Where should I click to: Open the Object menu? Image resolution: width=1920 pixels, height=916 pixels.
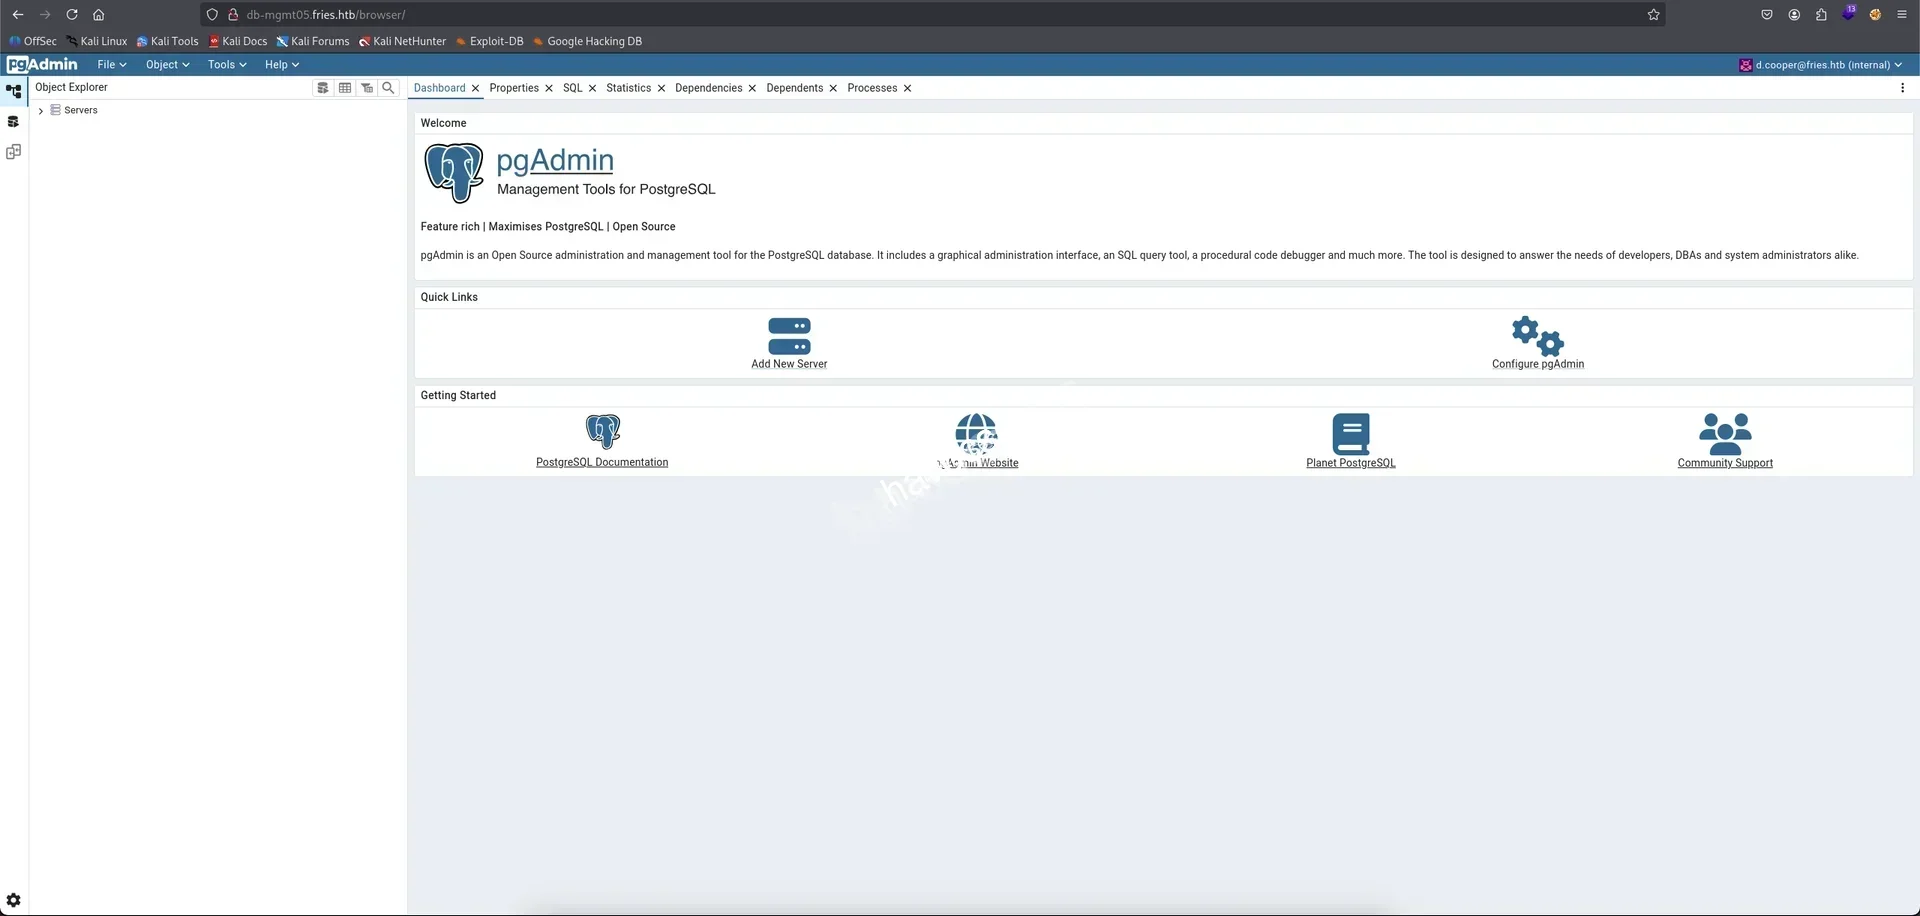click(166, 64)
